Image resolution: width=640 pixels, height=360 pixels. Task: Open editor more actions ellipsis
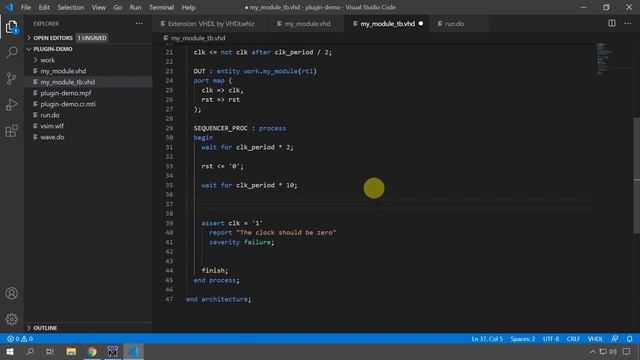coord(628,23)
